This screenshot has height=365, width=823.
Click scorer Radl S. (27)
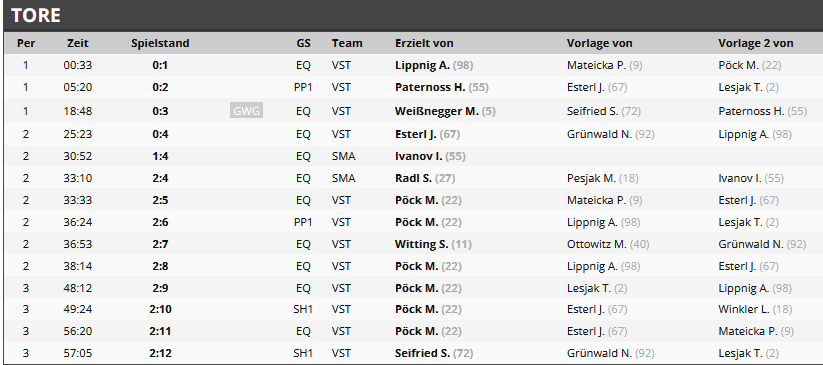coord(425,178)
